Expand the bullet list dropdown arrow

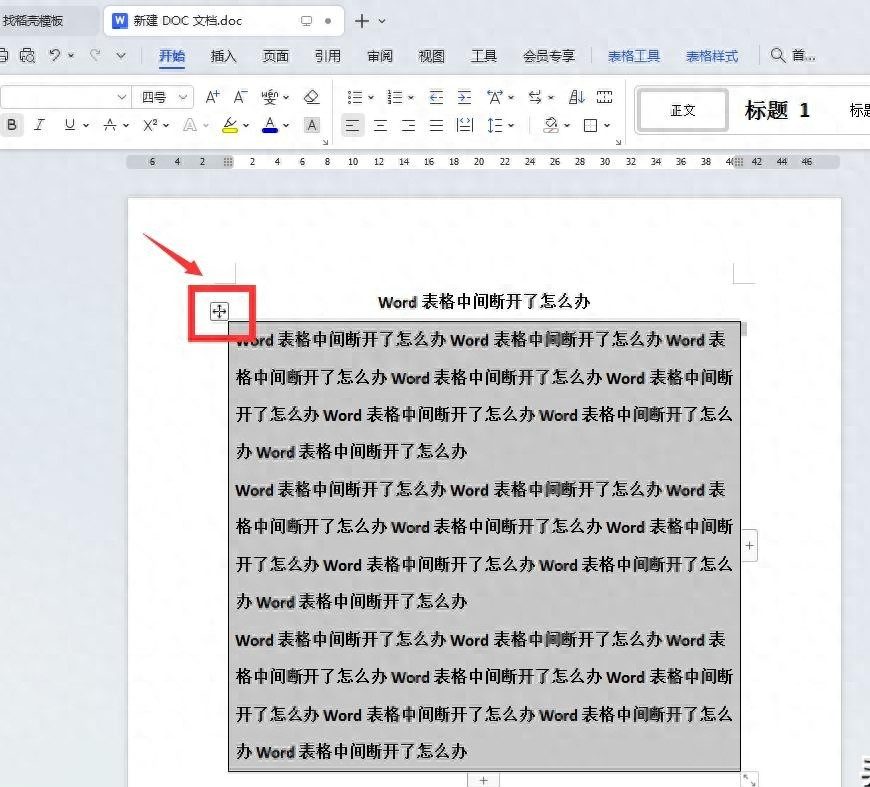371,98
